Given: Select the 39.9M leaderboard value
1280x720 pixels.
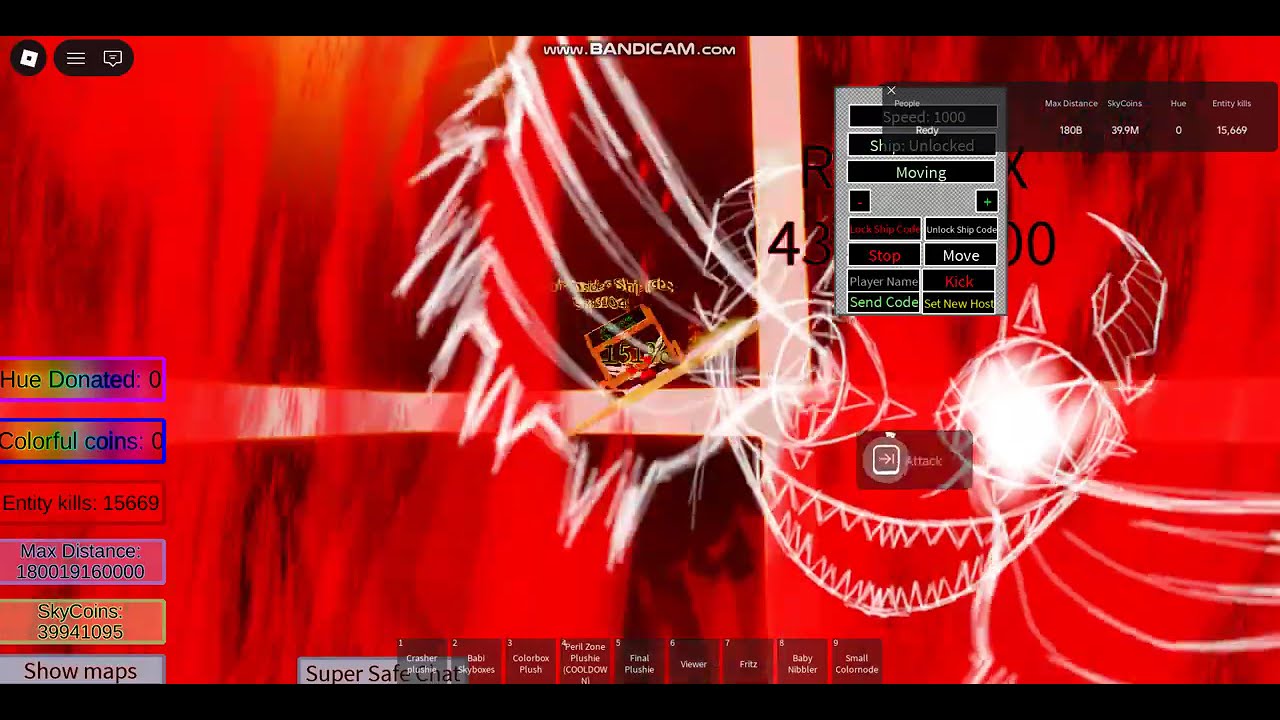Looking at the screenshot, I should point(1125,130).
